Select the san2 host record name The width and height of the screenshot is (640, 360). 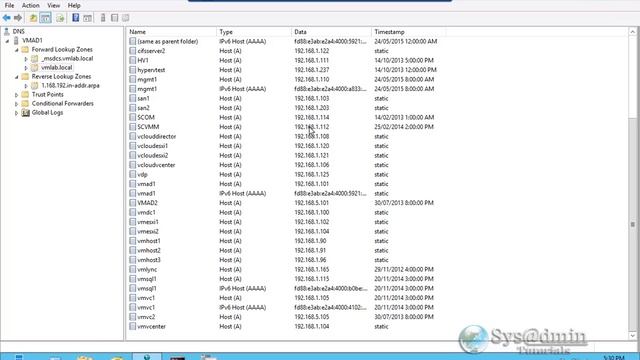143,108
